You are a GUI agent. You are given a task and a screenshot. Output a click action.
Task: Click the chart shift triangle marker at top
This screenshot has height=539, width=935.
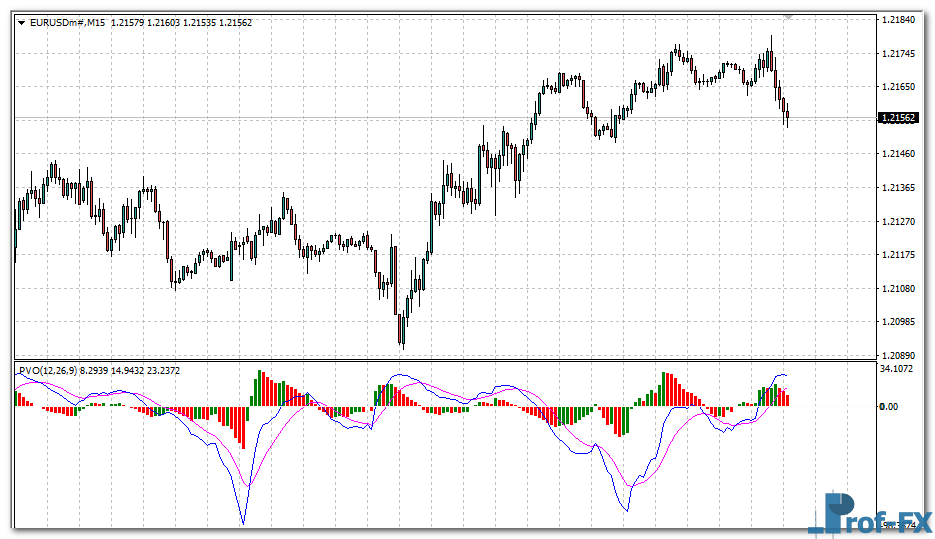tap(789, 17)
